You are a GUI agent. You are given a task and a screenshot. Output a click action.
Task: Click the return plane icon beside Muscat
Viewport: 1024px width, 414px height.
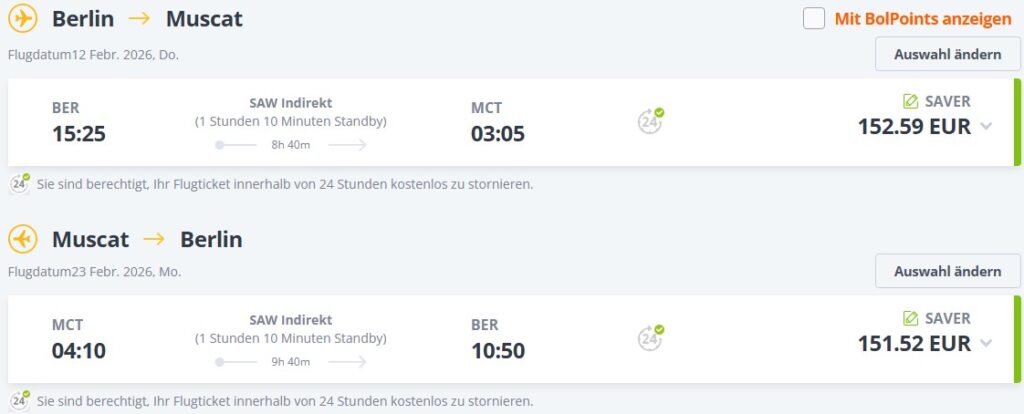click(x=23, y=240)
